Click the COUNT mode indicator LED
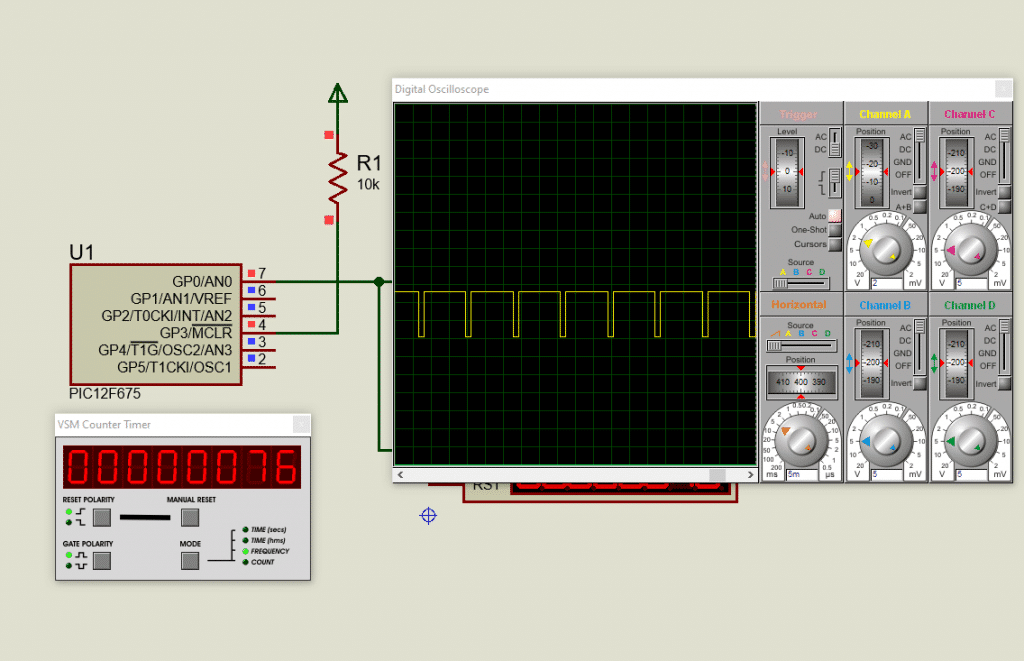The width and height of the screenshot is (1024, 661). pyautogui.click(x=246, y=562)
